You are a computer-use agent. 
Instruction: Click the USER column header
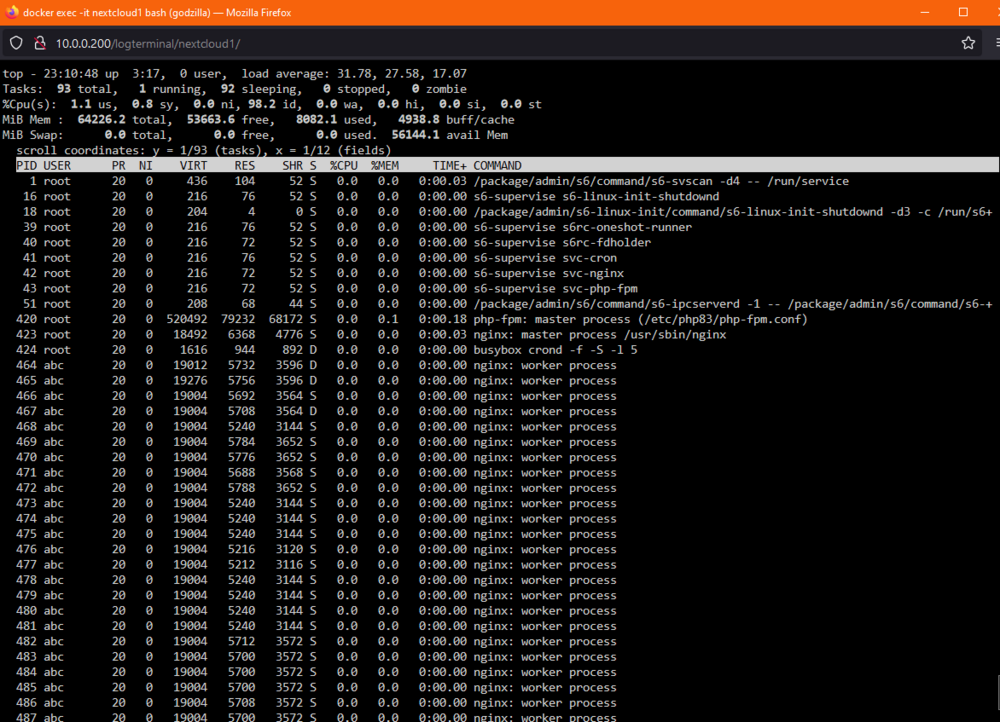(x=57, y=165)
